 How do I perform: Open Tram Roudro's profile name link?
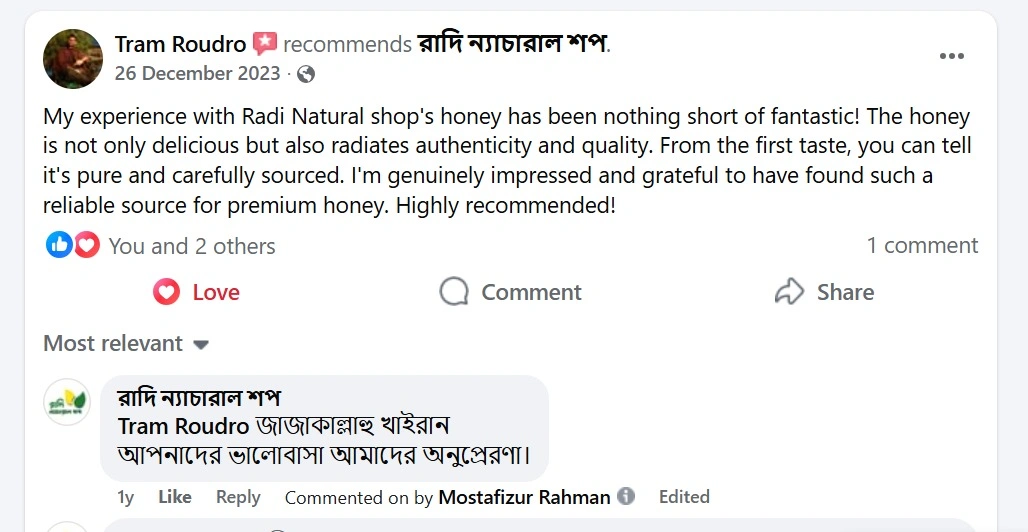(180, 44)
